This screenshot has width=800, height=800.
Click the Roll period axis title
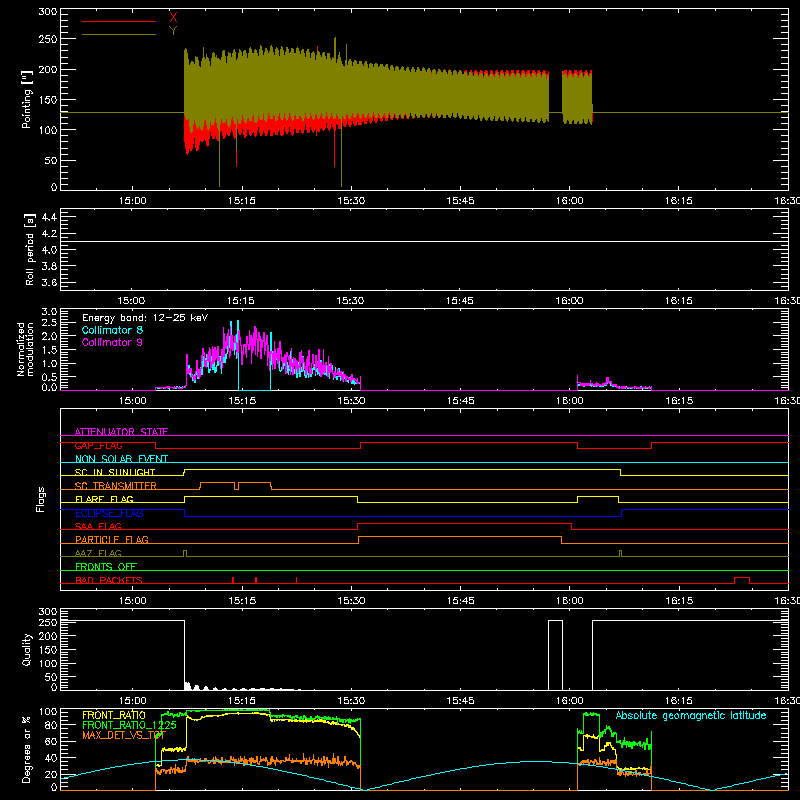(30, 249)
